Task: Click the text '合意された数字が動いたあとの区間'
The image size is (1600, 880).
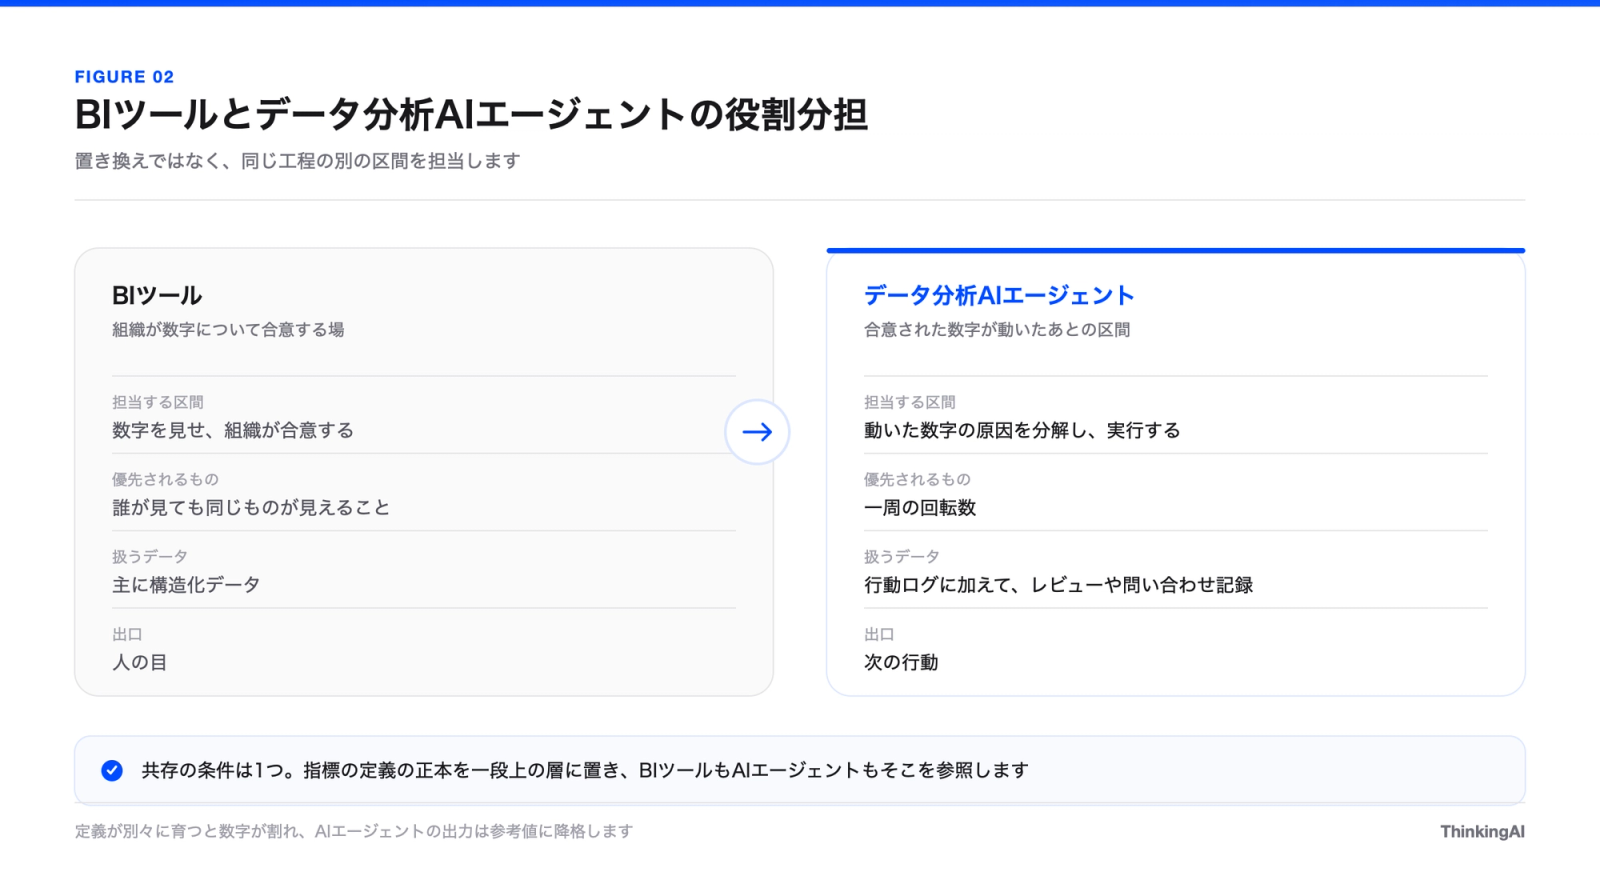Action: pyautogui.click(x=997, y=330)
